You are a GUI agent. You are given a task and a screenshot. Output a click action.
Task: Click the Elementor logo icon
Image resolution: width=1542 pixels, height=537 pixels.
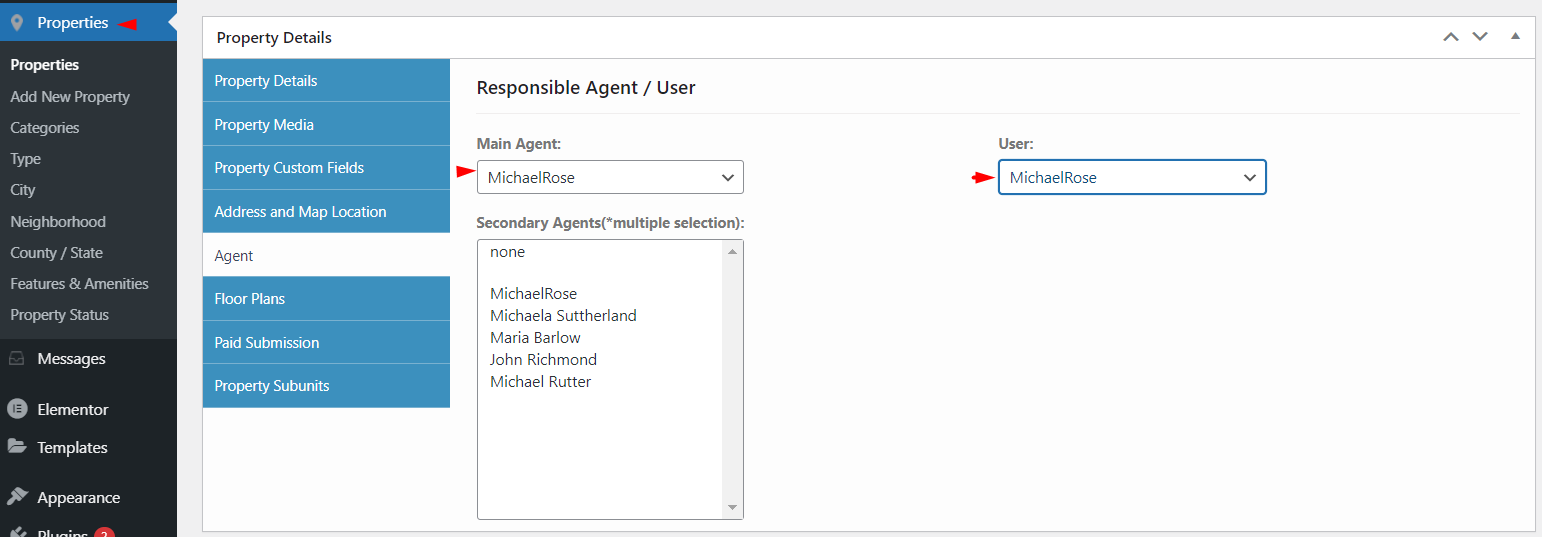click(x=17, y=409)
